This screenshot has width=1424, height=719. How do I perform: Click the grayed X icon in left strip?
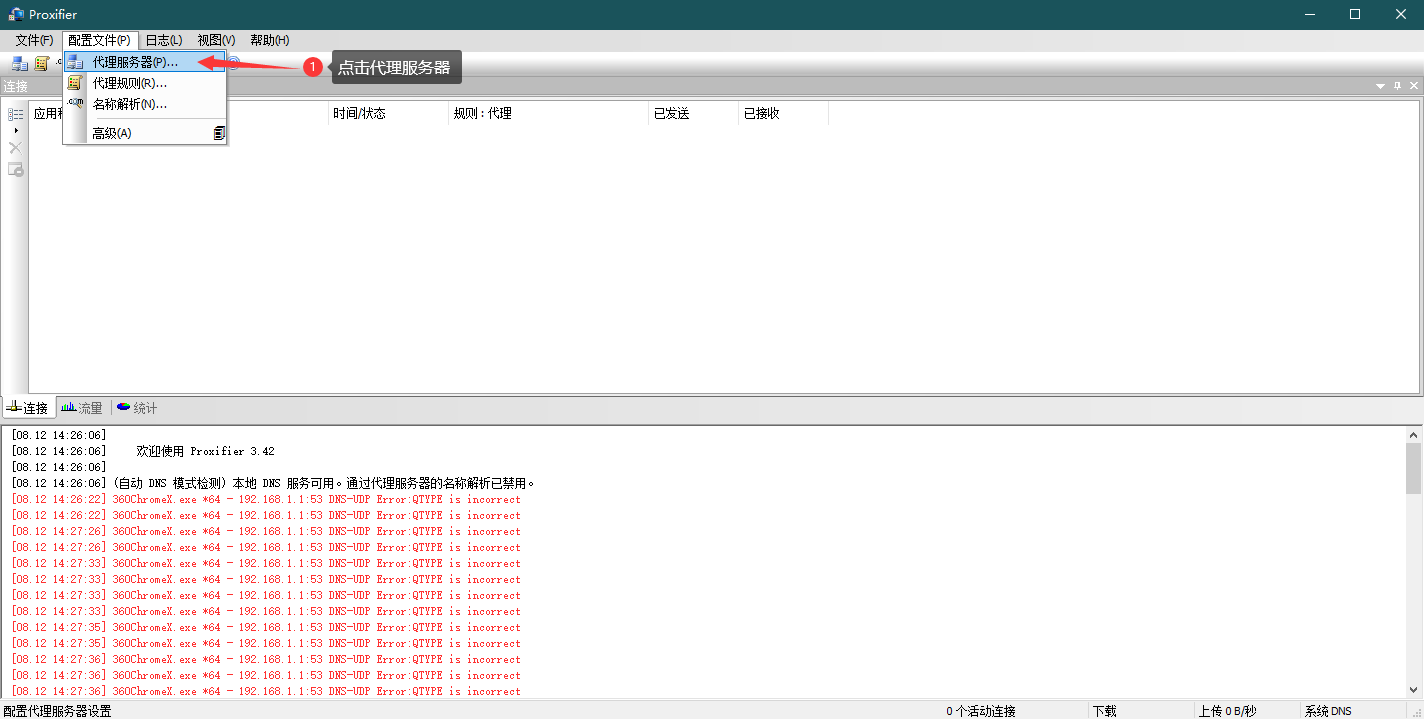tap(15, 148)
